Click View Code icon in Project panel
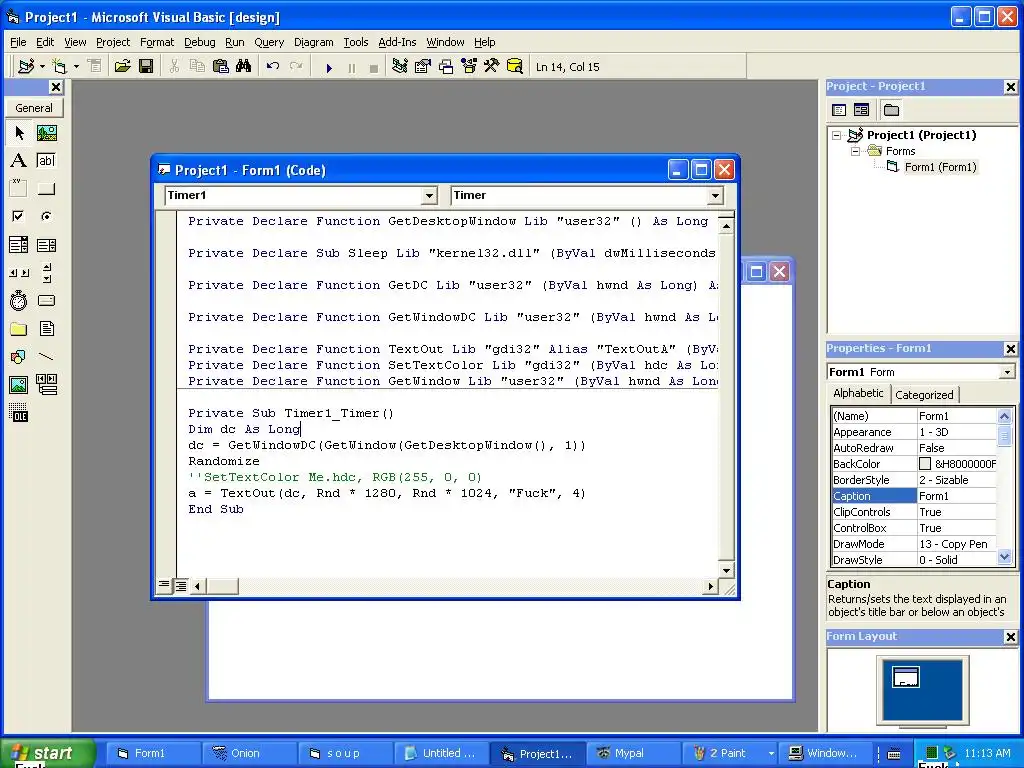1024x768 pixels. coord(839,110)
